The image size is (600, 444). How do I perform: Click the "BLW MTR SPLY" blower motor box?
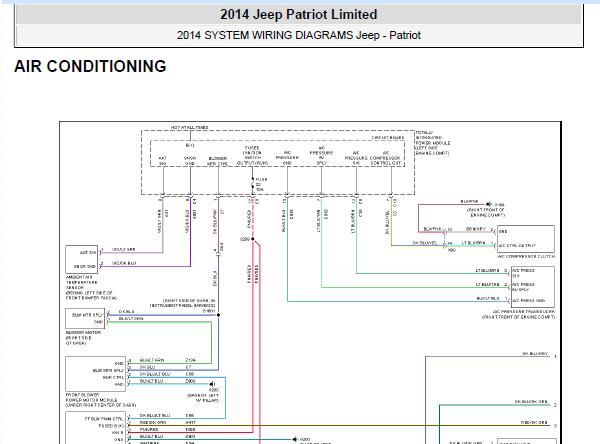point(85,318)
